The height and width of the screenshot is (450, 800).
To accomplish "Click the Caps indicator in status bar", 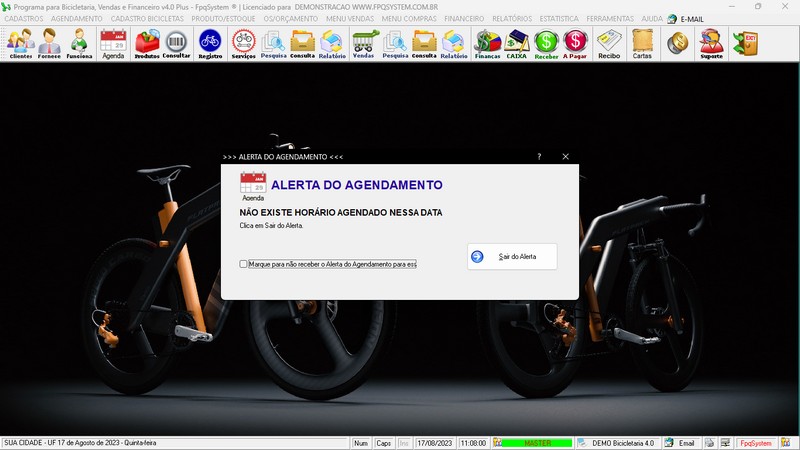I will tap(383, 443).
